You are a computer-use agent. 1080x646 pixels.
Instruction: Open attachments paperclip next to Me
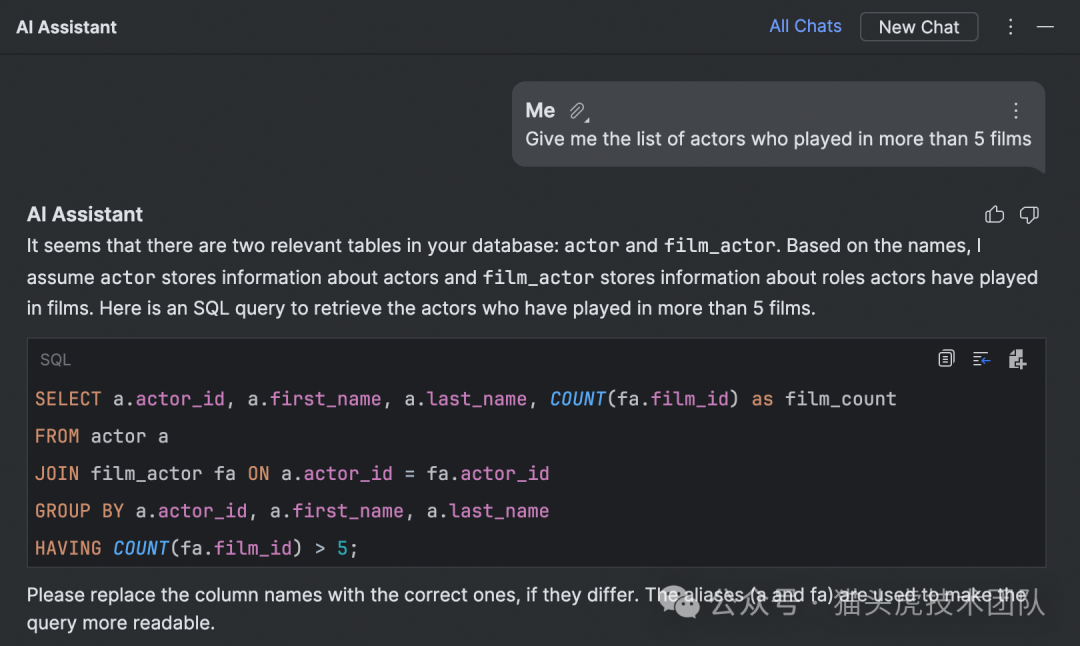[x=578, y=111]
